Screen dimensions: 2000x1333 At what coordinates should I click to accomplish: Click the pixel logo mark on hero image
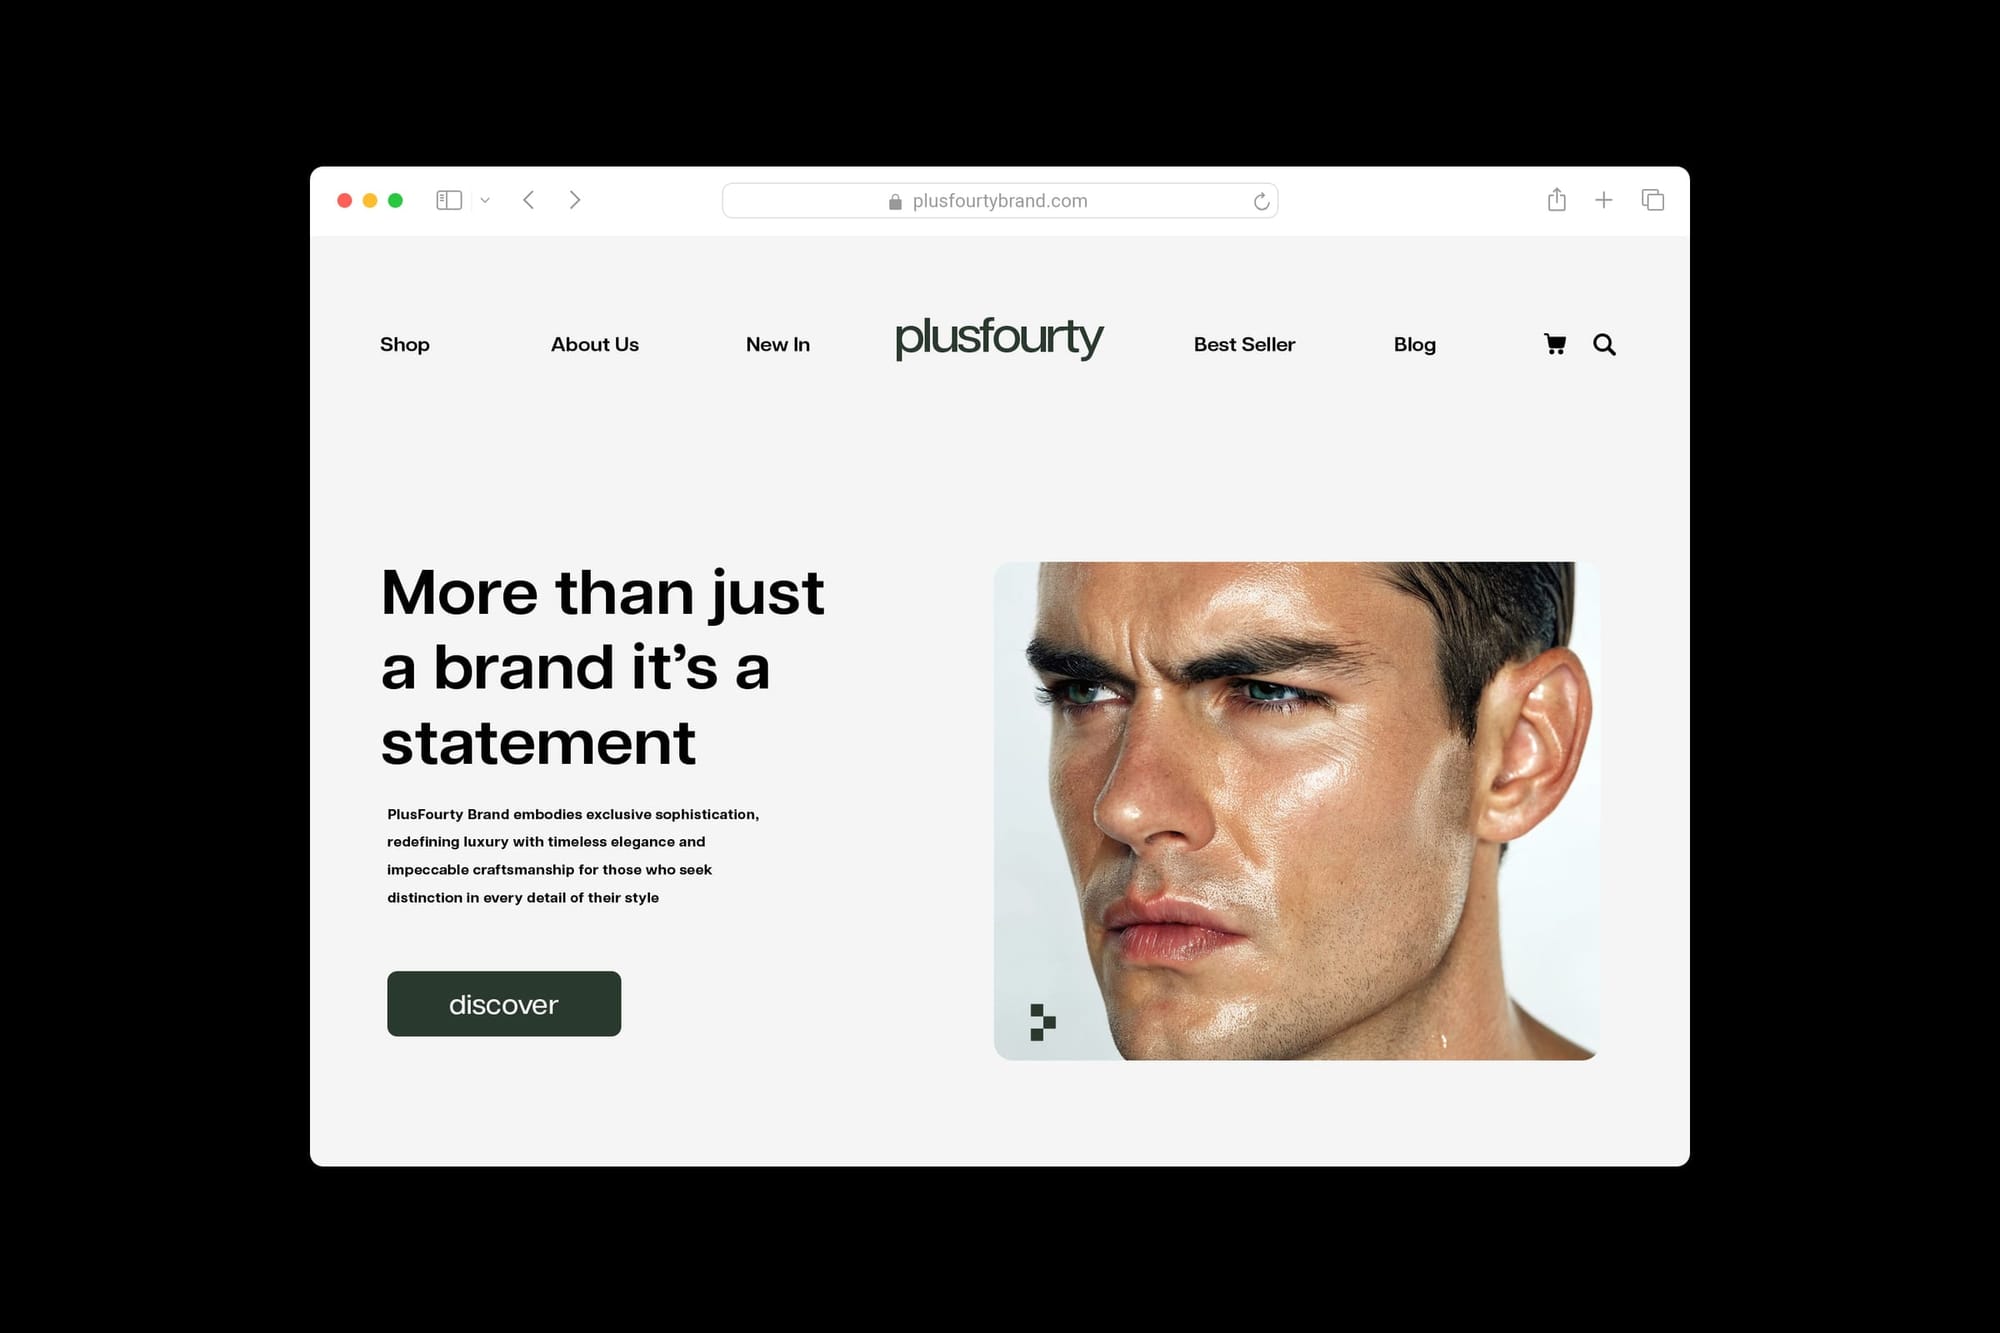1042,1022
